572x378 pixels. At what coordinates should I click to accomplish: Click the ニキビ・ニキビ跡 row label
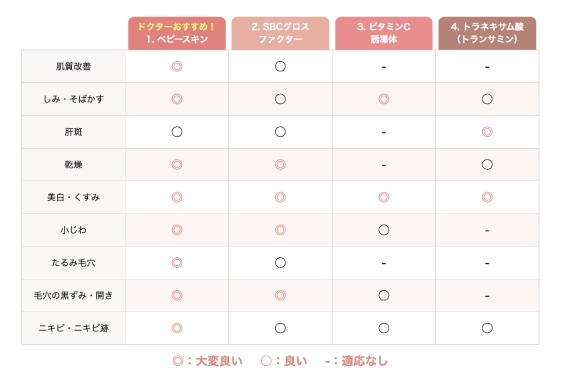click(x=73, y=328)
